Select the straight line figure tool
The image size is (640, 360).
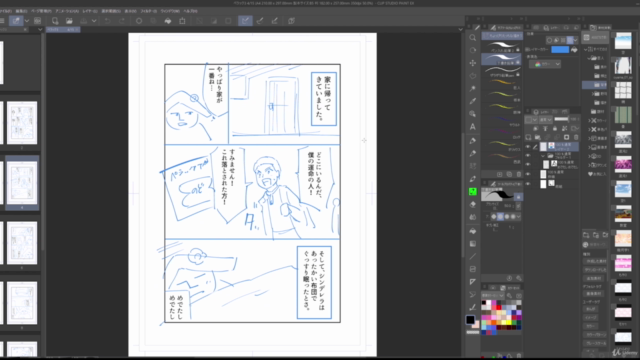point(473,256)
